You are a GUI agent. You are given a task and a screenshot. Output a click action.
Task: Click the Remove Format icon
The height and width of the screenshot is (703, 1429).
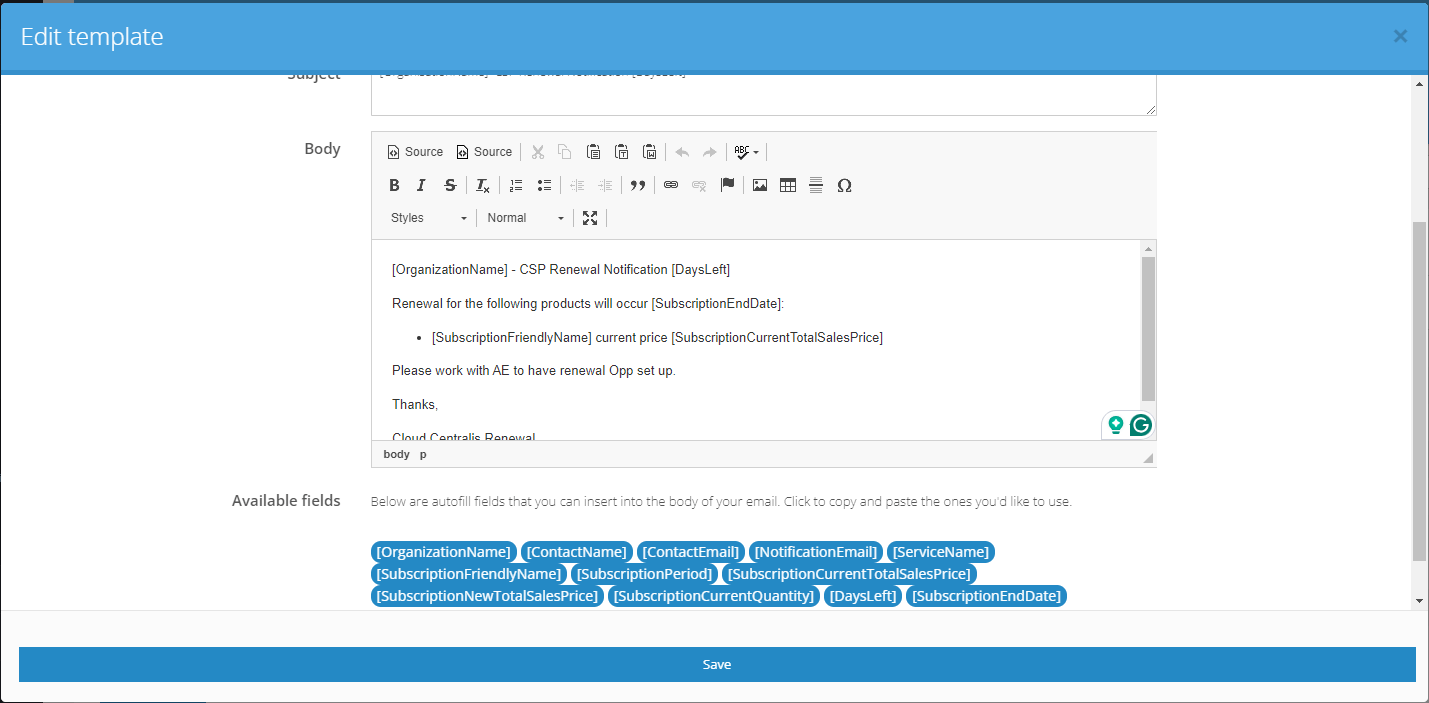(x=482, y=185)
